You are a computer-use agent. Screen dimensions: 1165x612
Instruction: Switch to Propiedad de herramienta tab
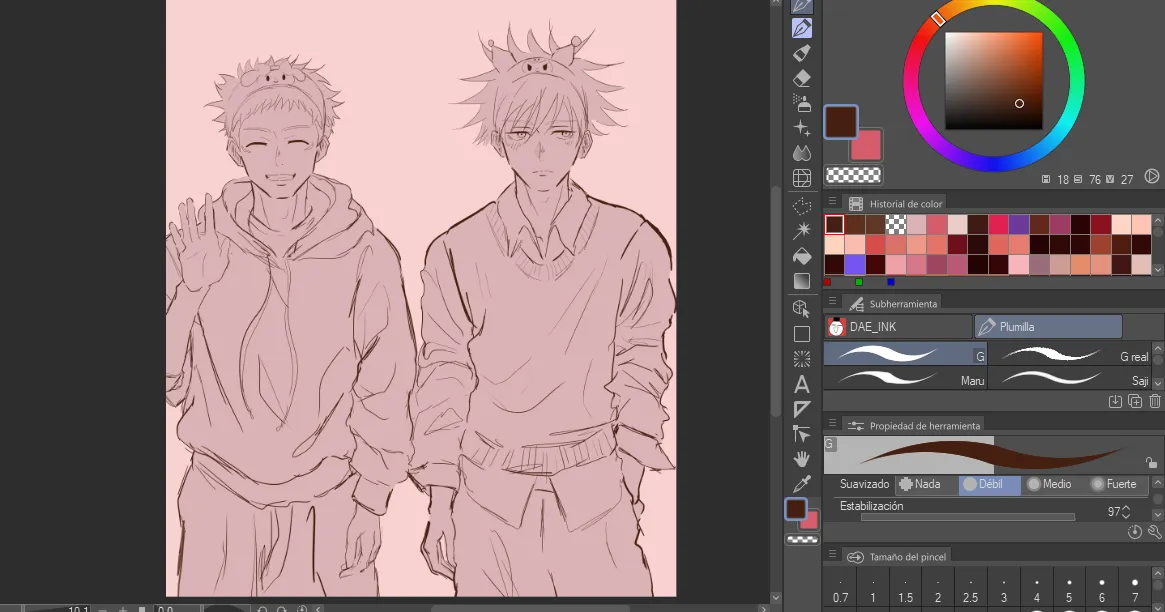[914, 426]
